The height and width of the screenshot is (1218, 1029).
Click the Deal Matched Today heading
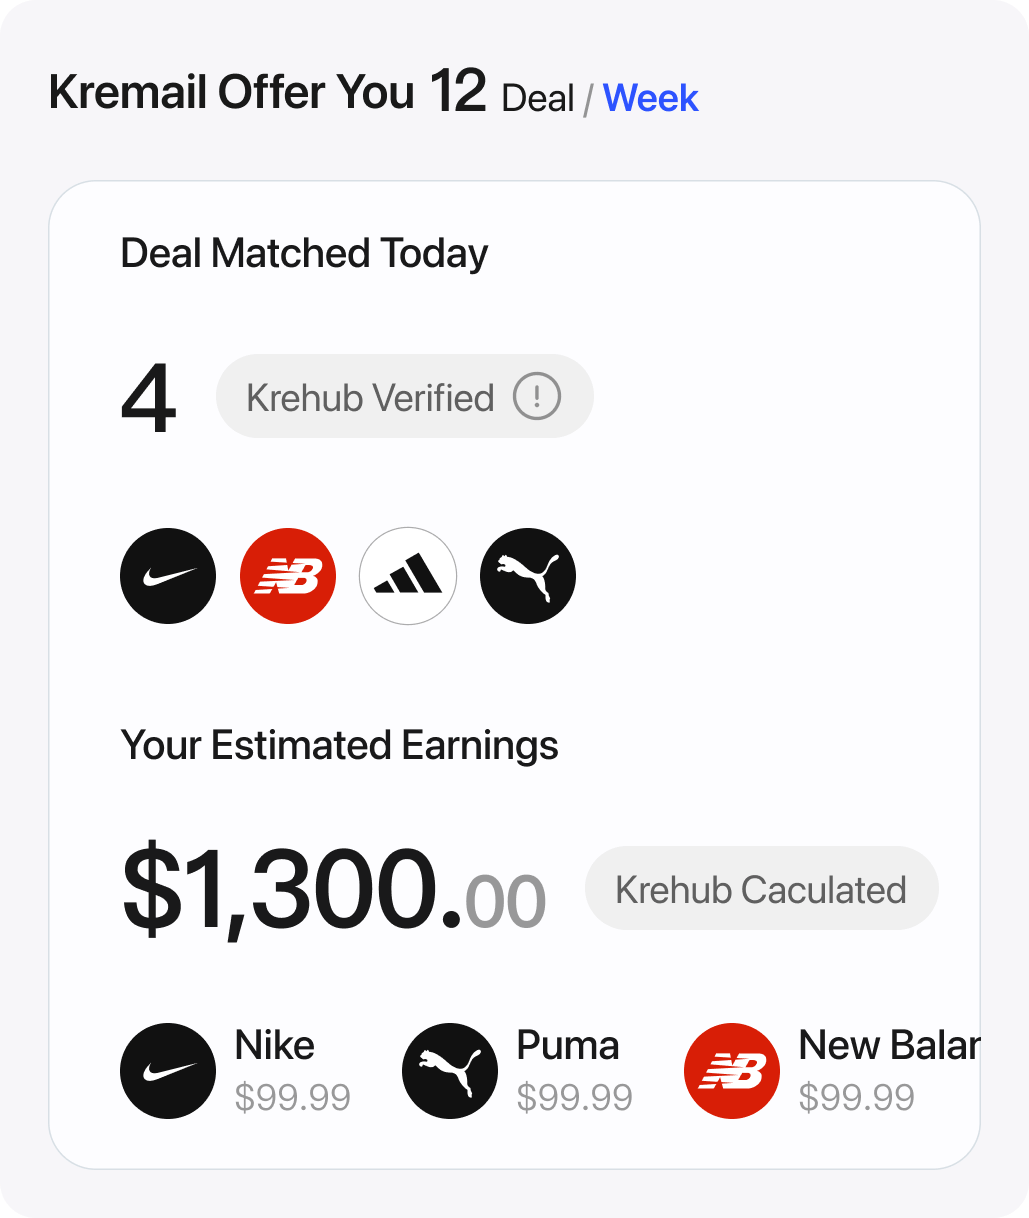point(304,254)
